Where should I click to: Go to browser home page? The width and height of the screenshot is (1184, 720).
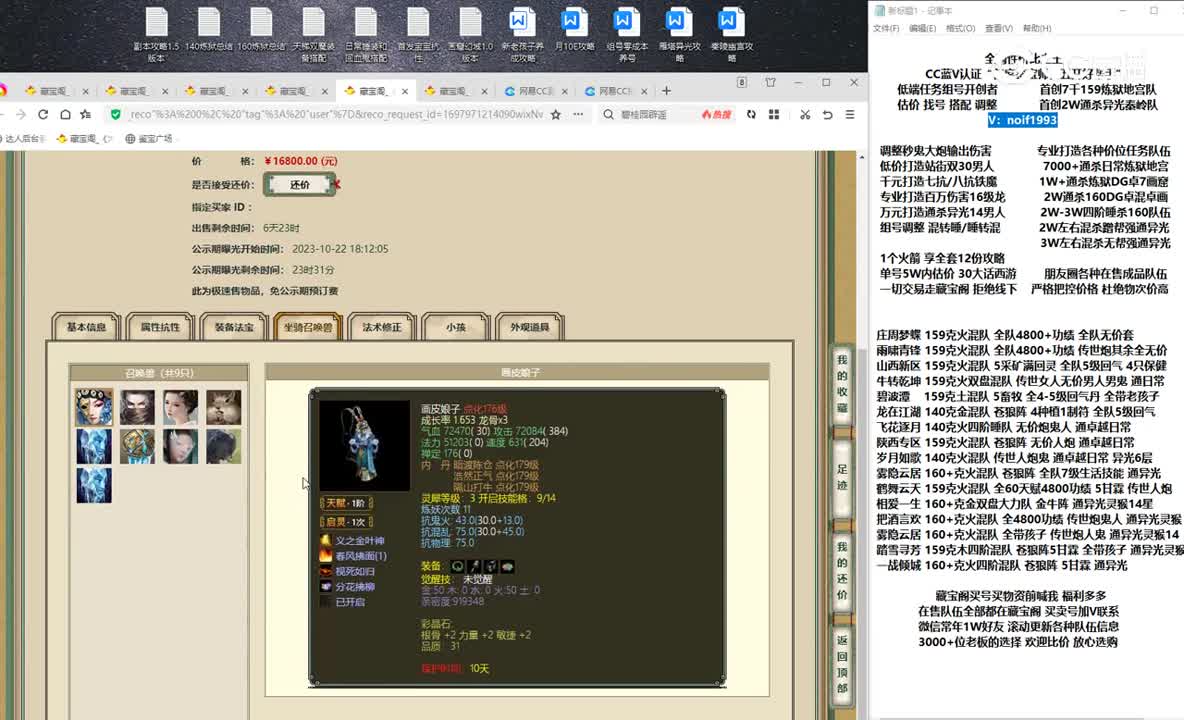66,114
